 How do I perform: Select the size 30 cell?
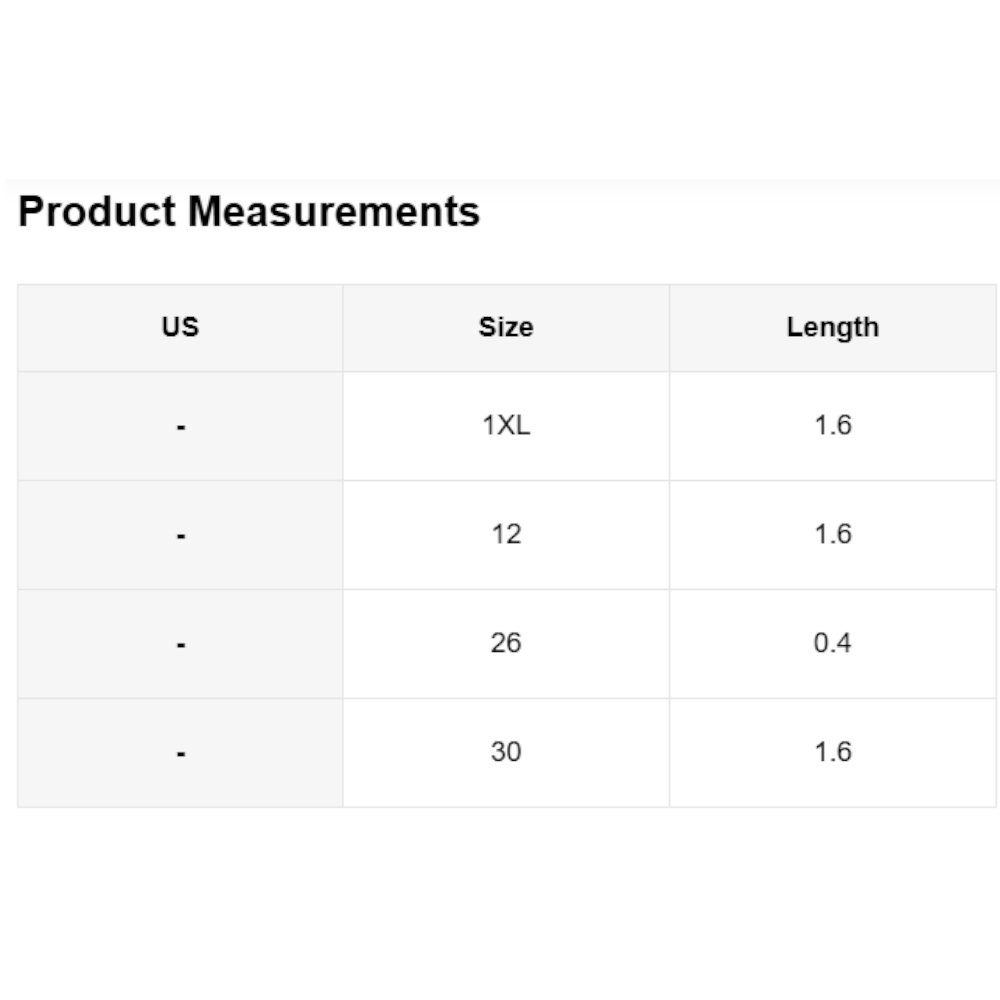pyautogui.click(x=506, y=752)
